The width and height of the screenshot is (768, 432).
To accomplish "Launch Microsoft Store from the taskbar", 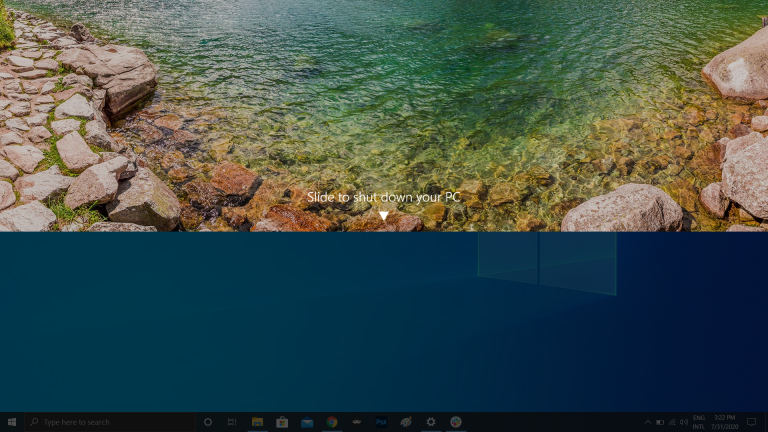I will click(x=282, y=422).
